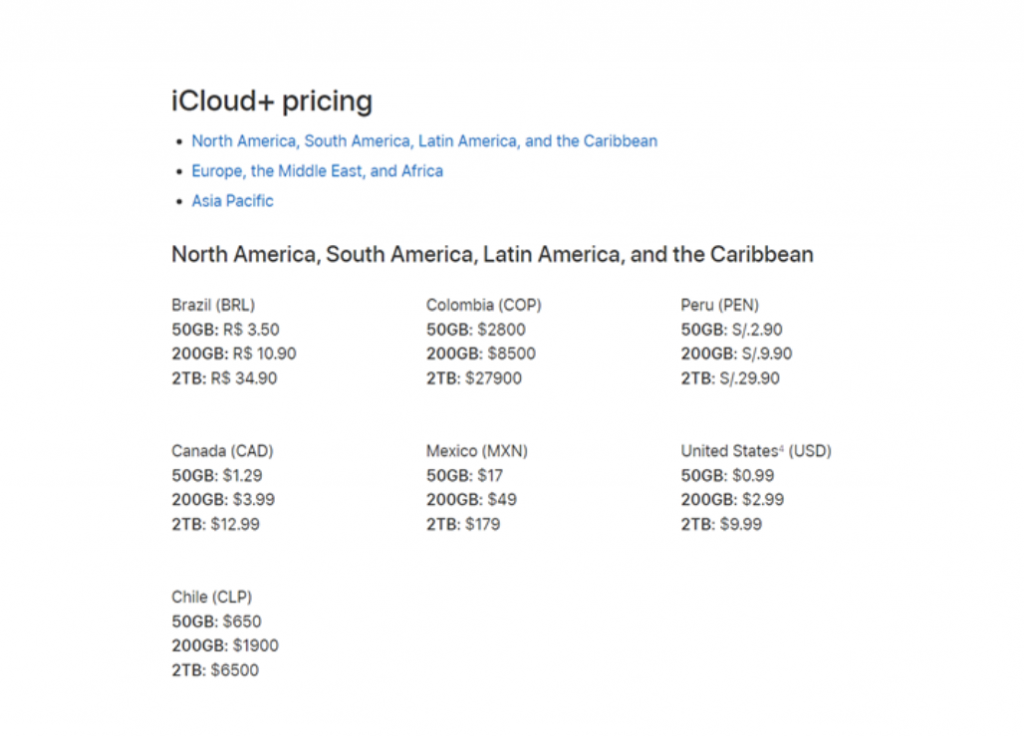Click the United States (USD) country label
The image size is (1024, 737).
pyautogui.click(x=755, y=451)
